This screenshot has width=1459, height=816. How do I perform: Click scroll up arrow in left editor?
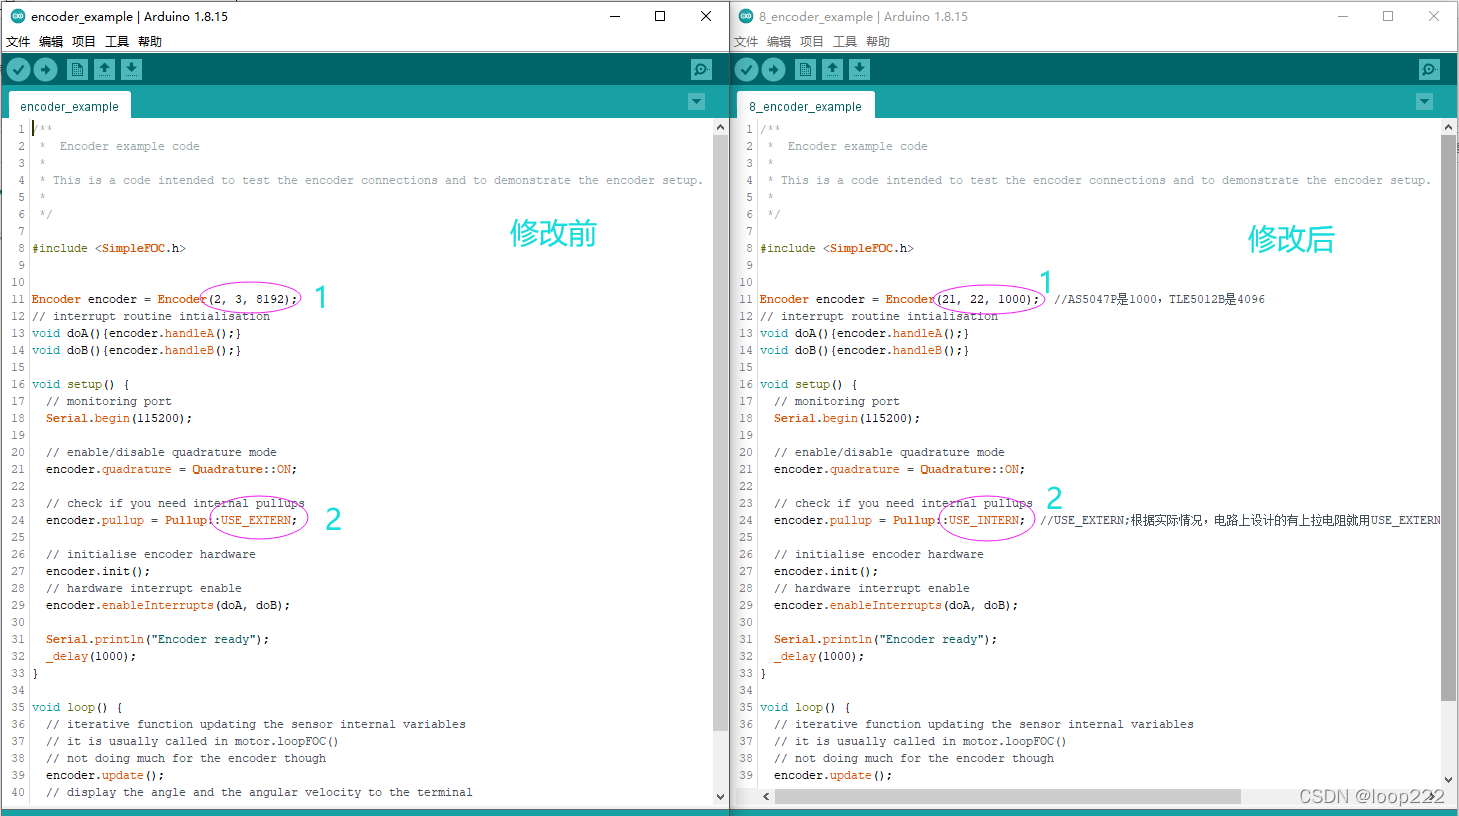click(x=720, y=128)
